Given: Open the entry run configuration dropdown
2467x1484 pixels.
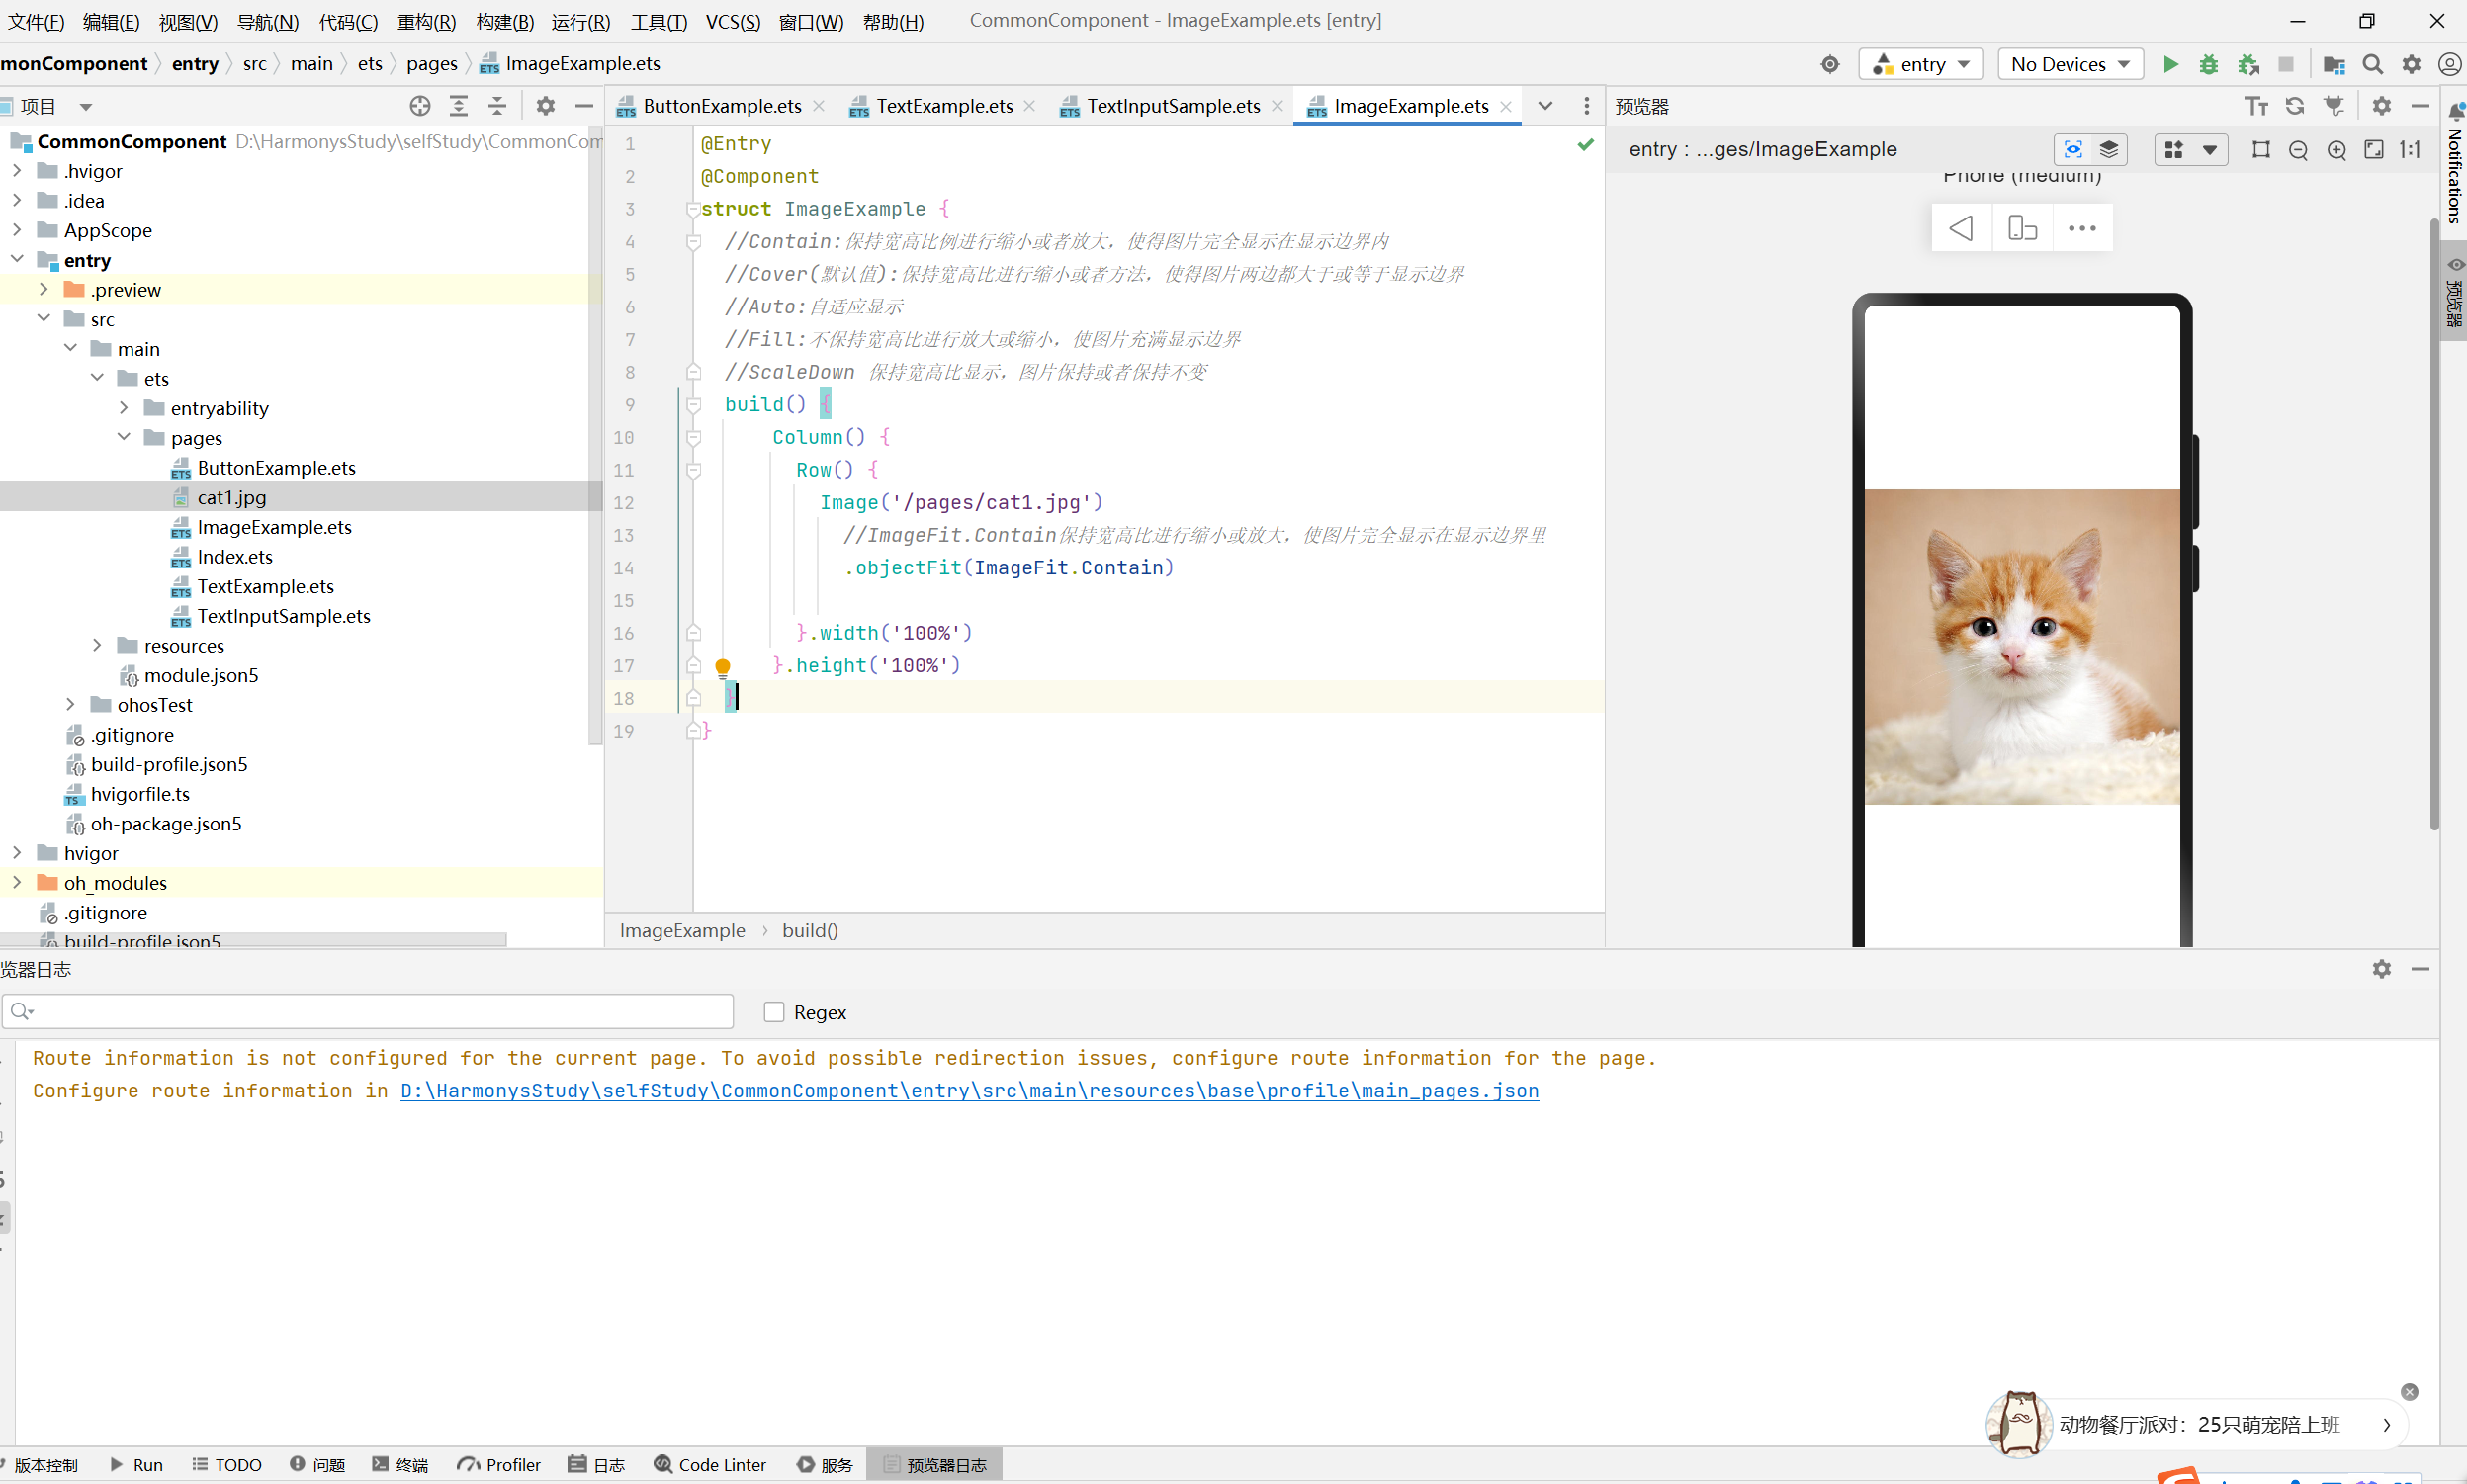Looking at the screenshot, I should tap(1920, 64).
